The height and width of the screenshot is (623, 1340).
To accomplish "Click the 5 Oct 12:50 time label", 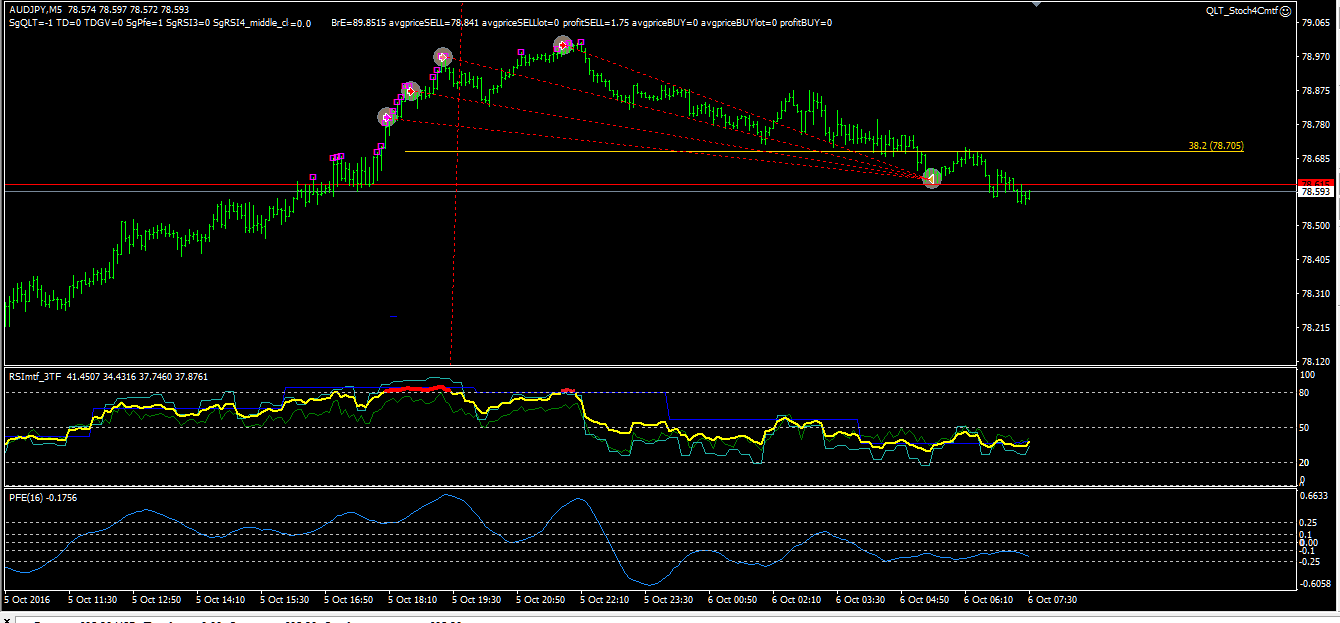I will click(156, 600).
